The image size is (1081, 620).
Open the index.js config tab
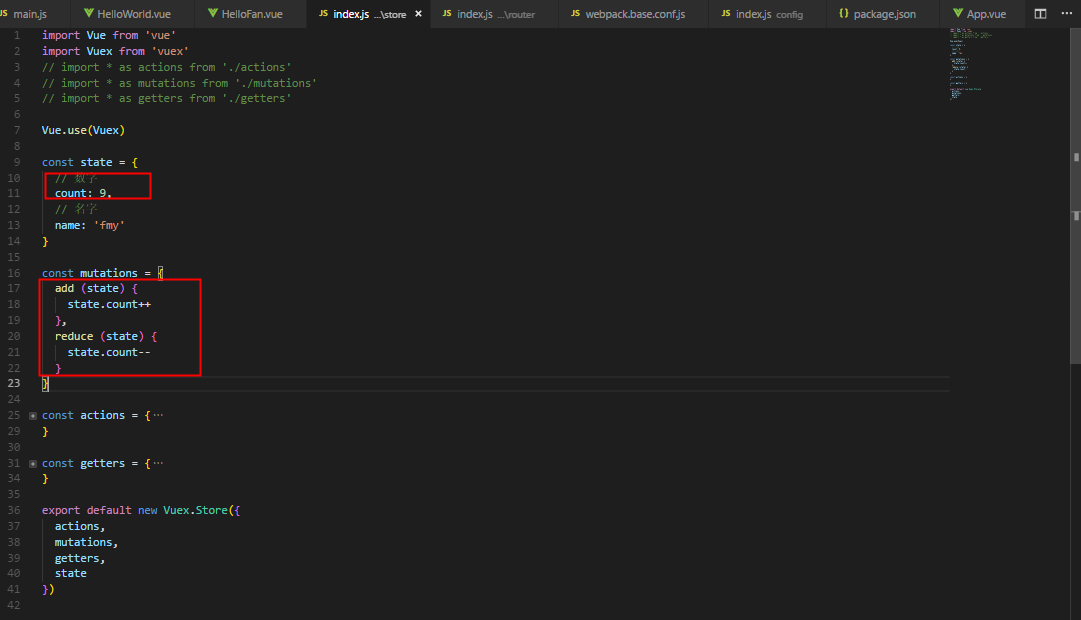[767, 14]
